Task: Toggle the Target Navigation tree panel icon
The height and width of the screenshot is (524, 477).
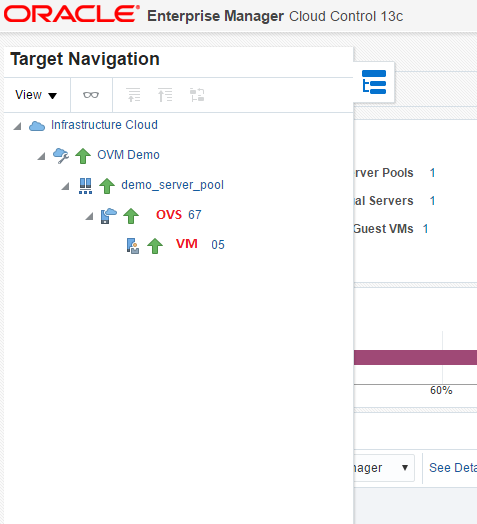Action: 374,82
